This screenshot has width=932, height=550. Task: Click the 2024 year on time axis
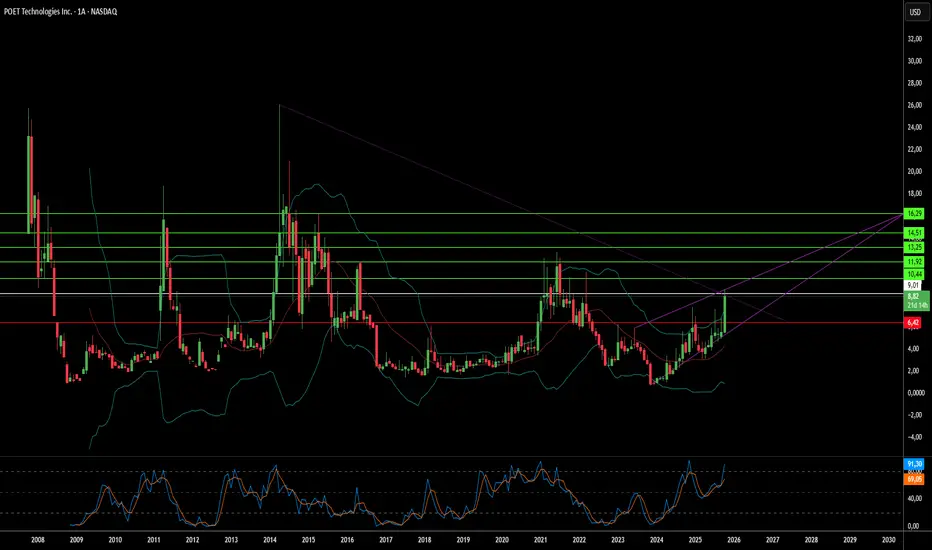(657, 540)
